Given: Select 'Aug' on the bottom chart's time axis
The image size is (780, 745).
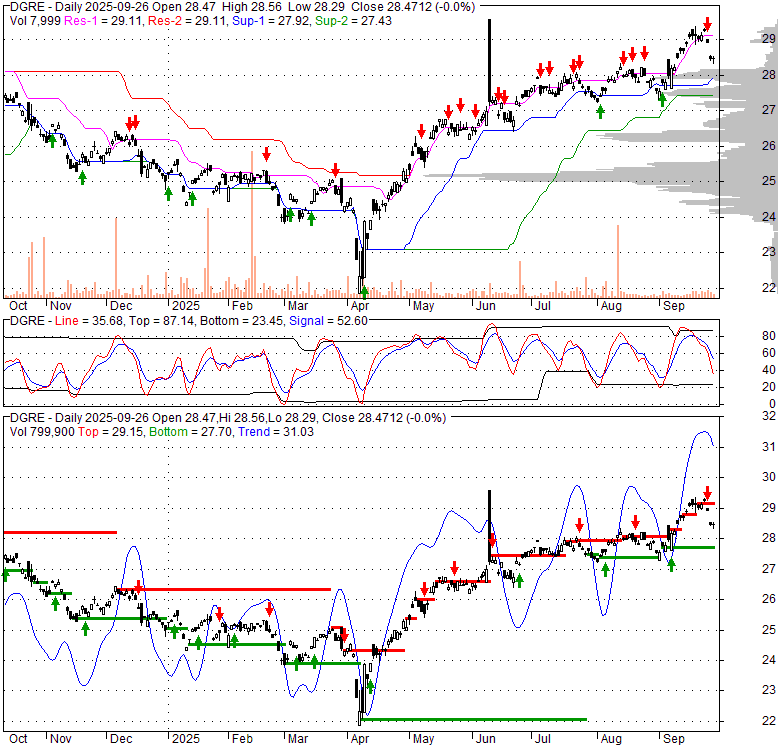Looking at the screenshot, I should (611, 739).
